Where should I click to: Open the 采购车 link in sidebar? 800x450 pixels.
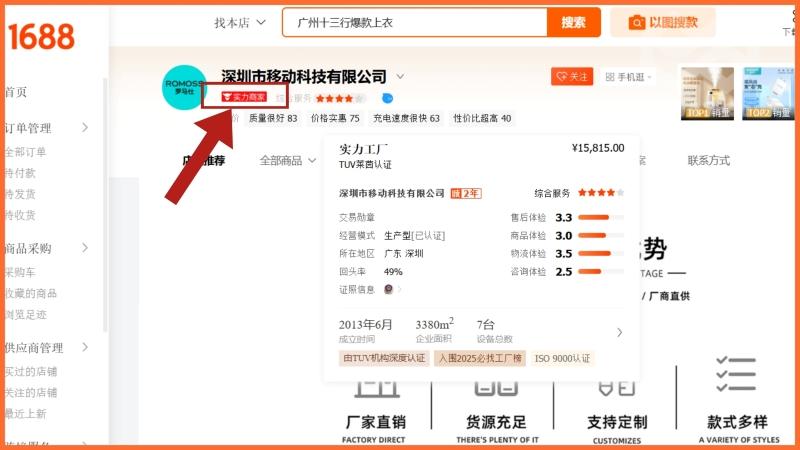(x=22, y=272)
